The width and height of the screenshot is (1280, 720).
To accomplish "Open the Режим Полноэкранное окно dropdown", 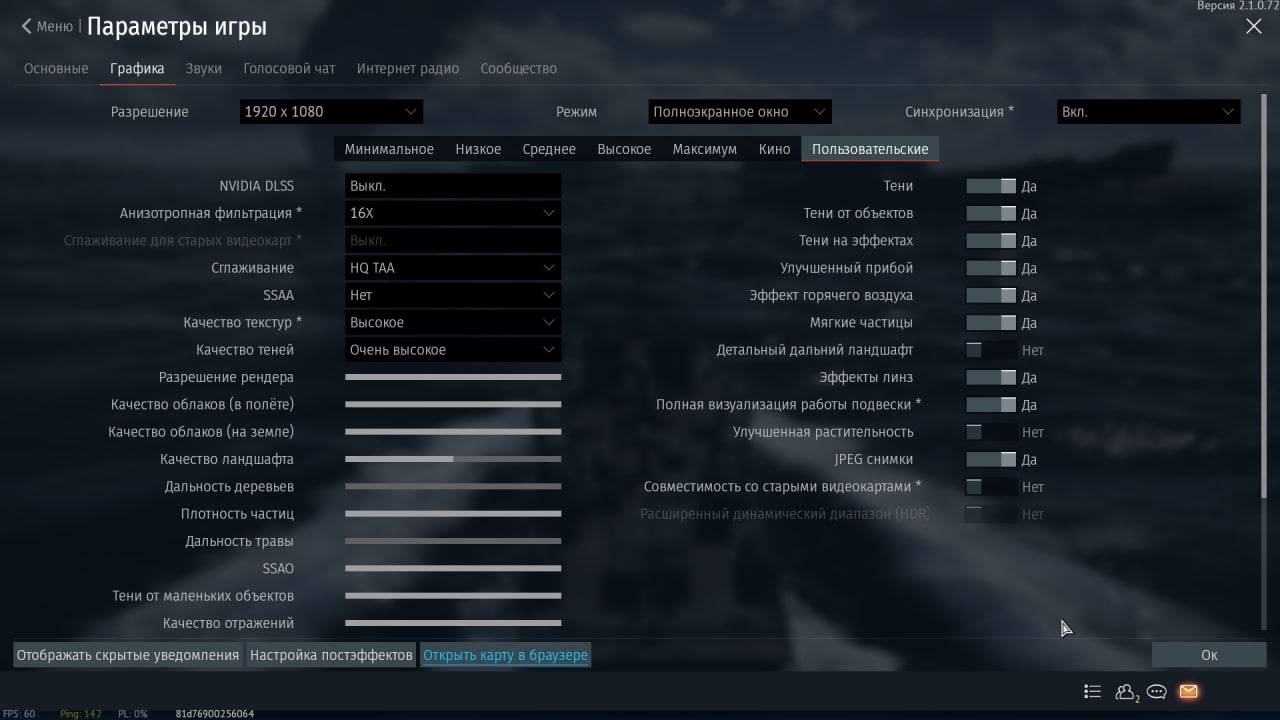I will [740, 112].
